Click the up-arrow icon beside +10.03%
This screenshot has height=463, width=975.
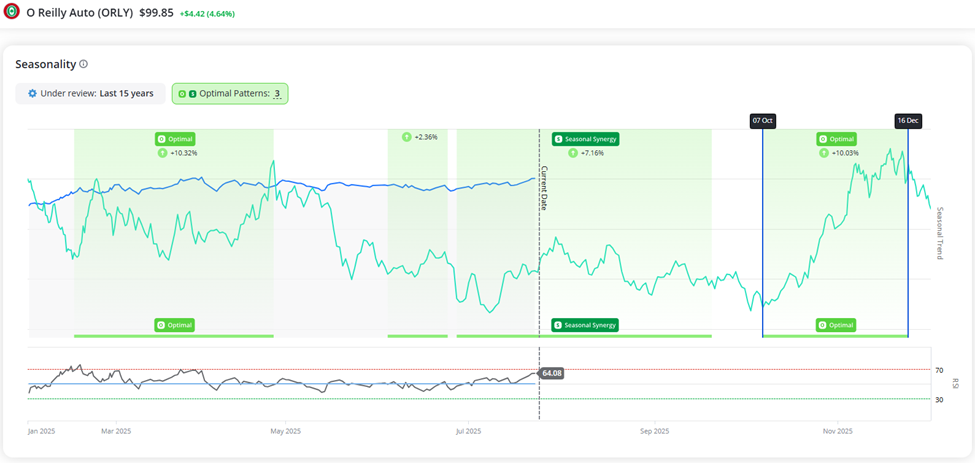823,153
